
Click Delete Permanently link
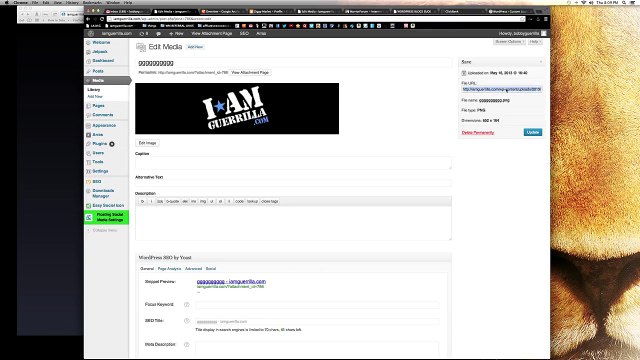click(x=478, y=133)
